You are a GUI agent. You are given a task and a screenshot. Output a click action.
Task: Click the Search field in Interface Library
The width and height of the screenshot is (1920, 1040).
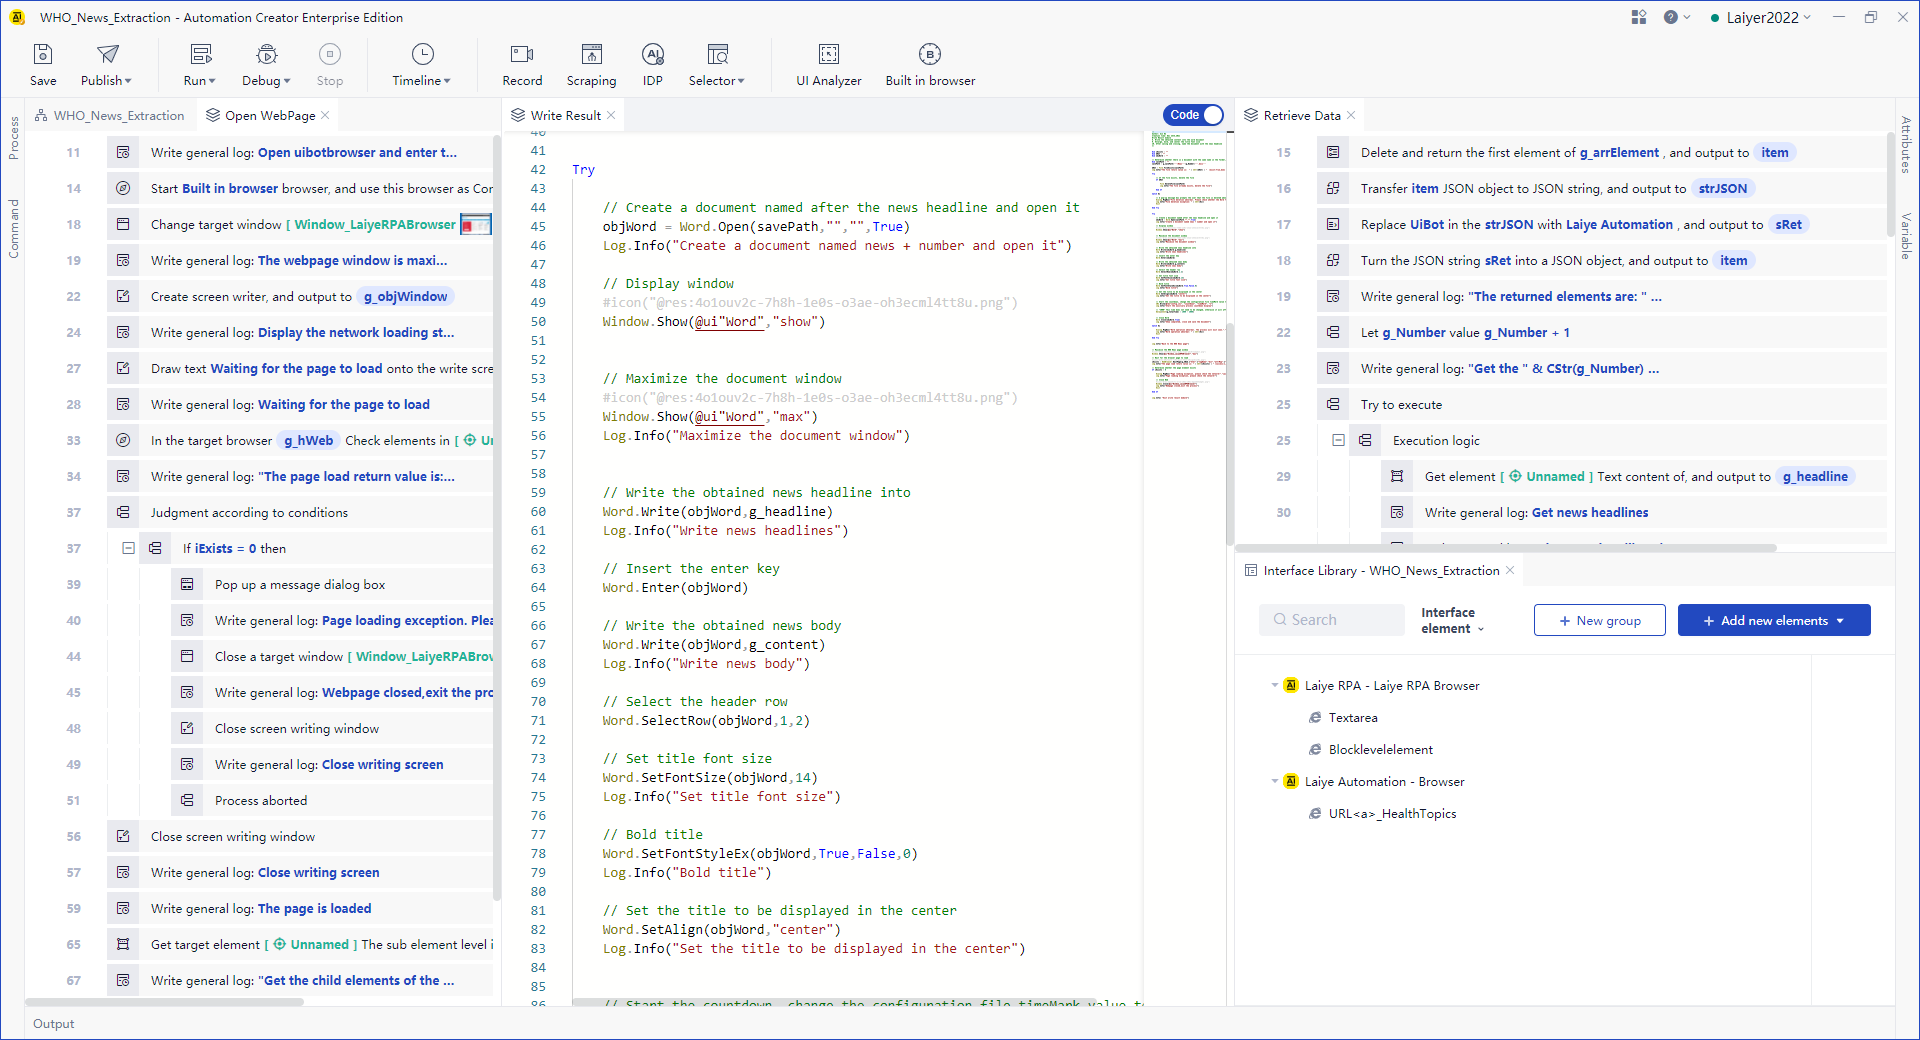coord(1332,620)
